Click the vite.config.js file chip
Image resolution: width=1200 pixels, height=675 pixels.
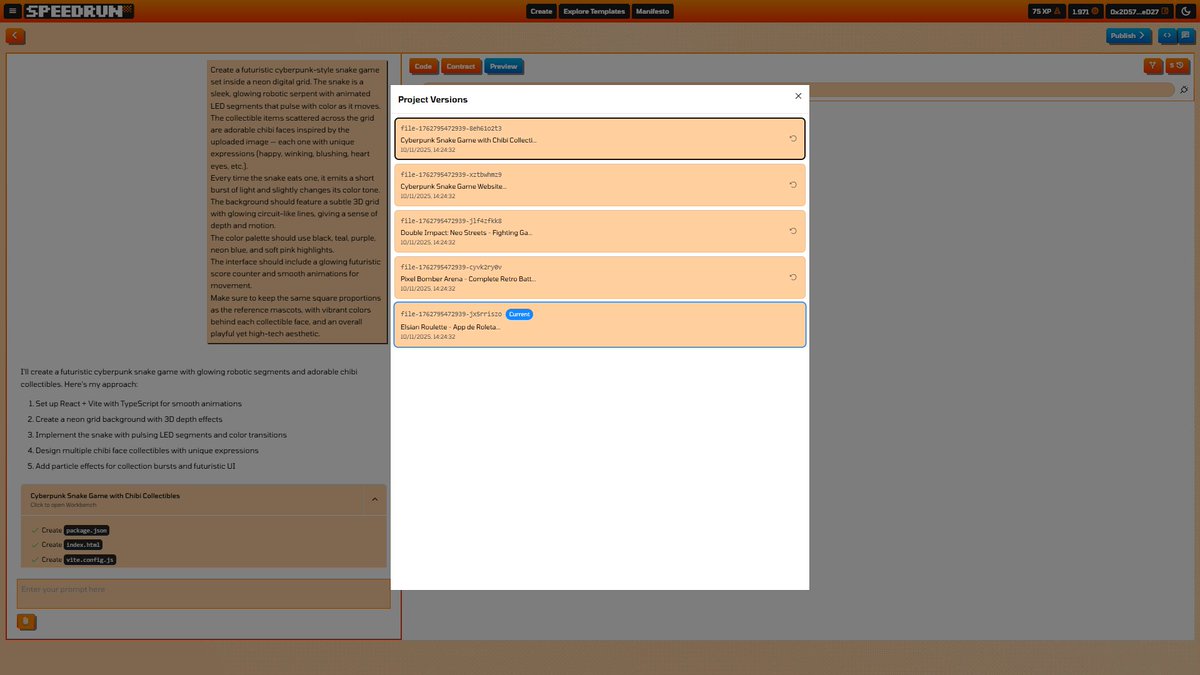[x=90, y=560]
